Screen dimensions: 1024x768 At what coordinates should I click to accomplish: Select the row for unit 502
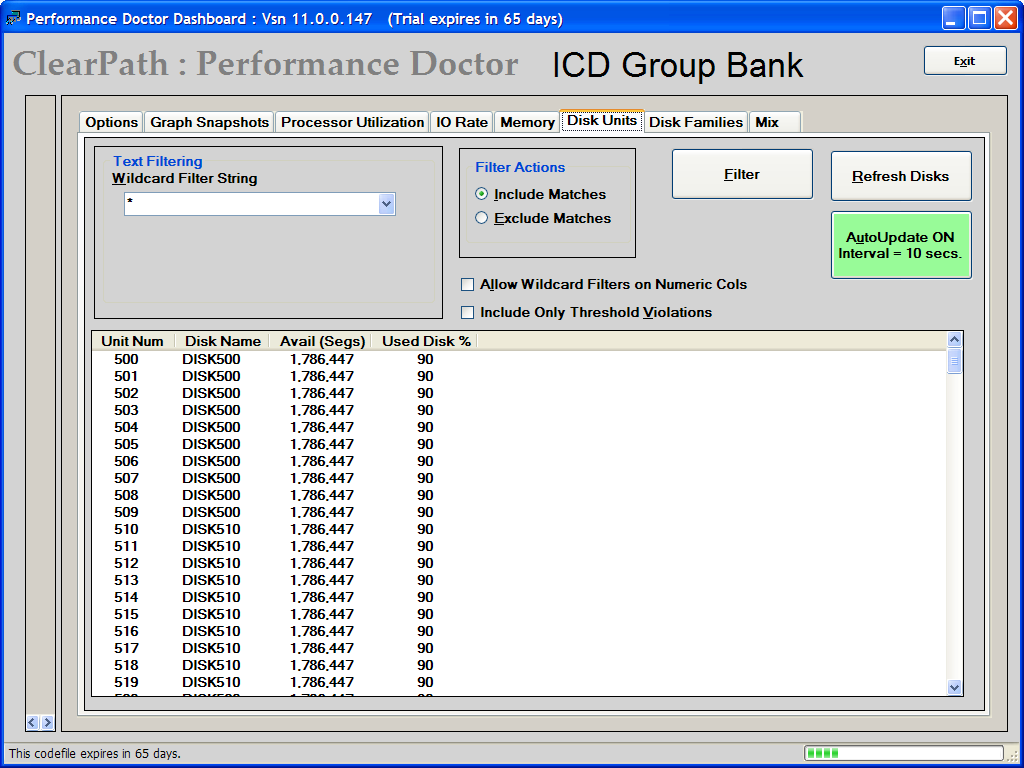coord(519,393)
